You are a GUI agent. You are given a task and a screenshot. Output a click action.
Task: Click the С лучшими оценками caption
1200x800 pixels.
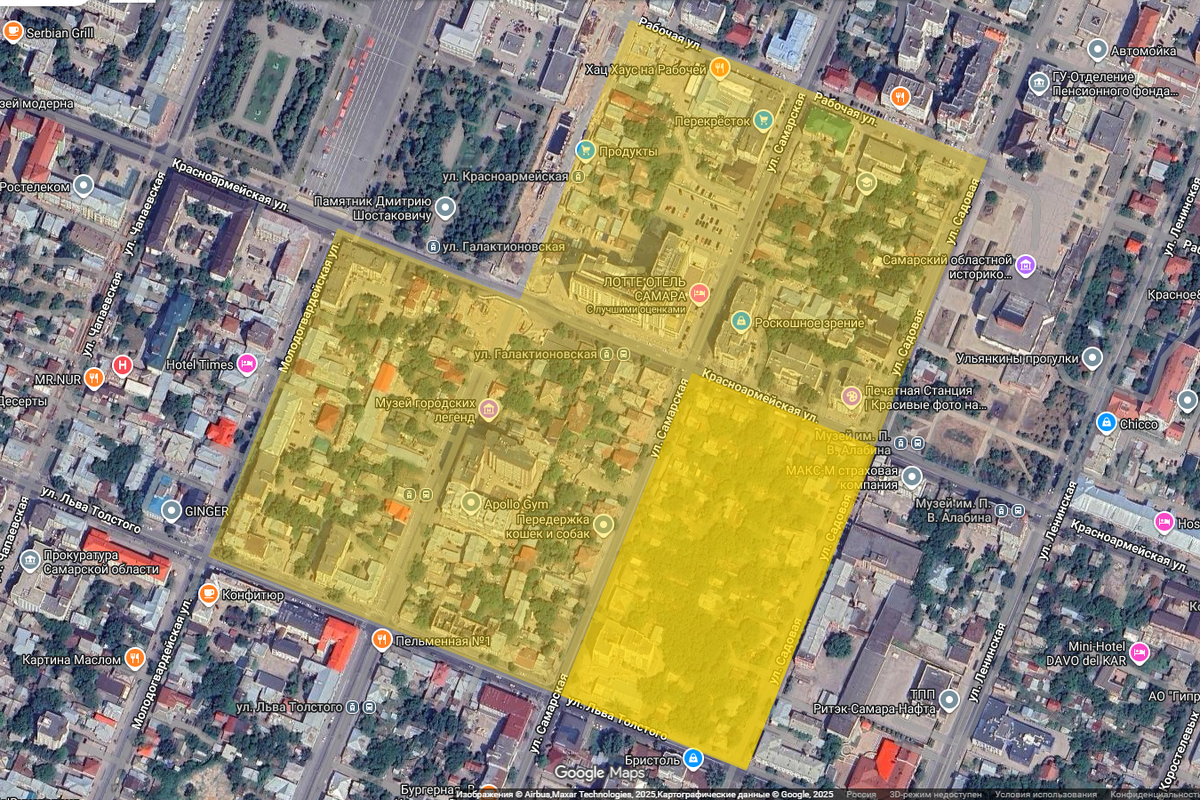637,309
